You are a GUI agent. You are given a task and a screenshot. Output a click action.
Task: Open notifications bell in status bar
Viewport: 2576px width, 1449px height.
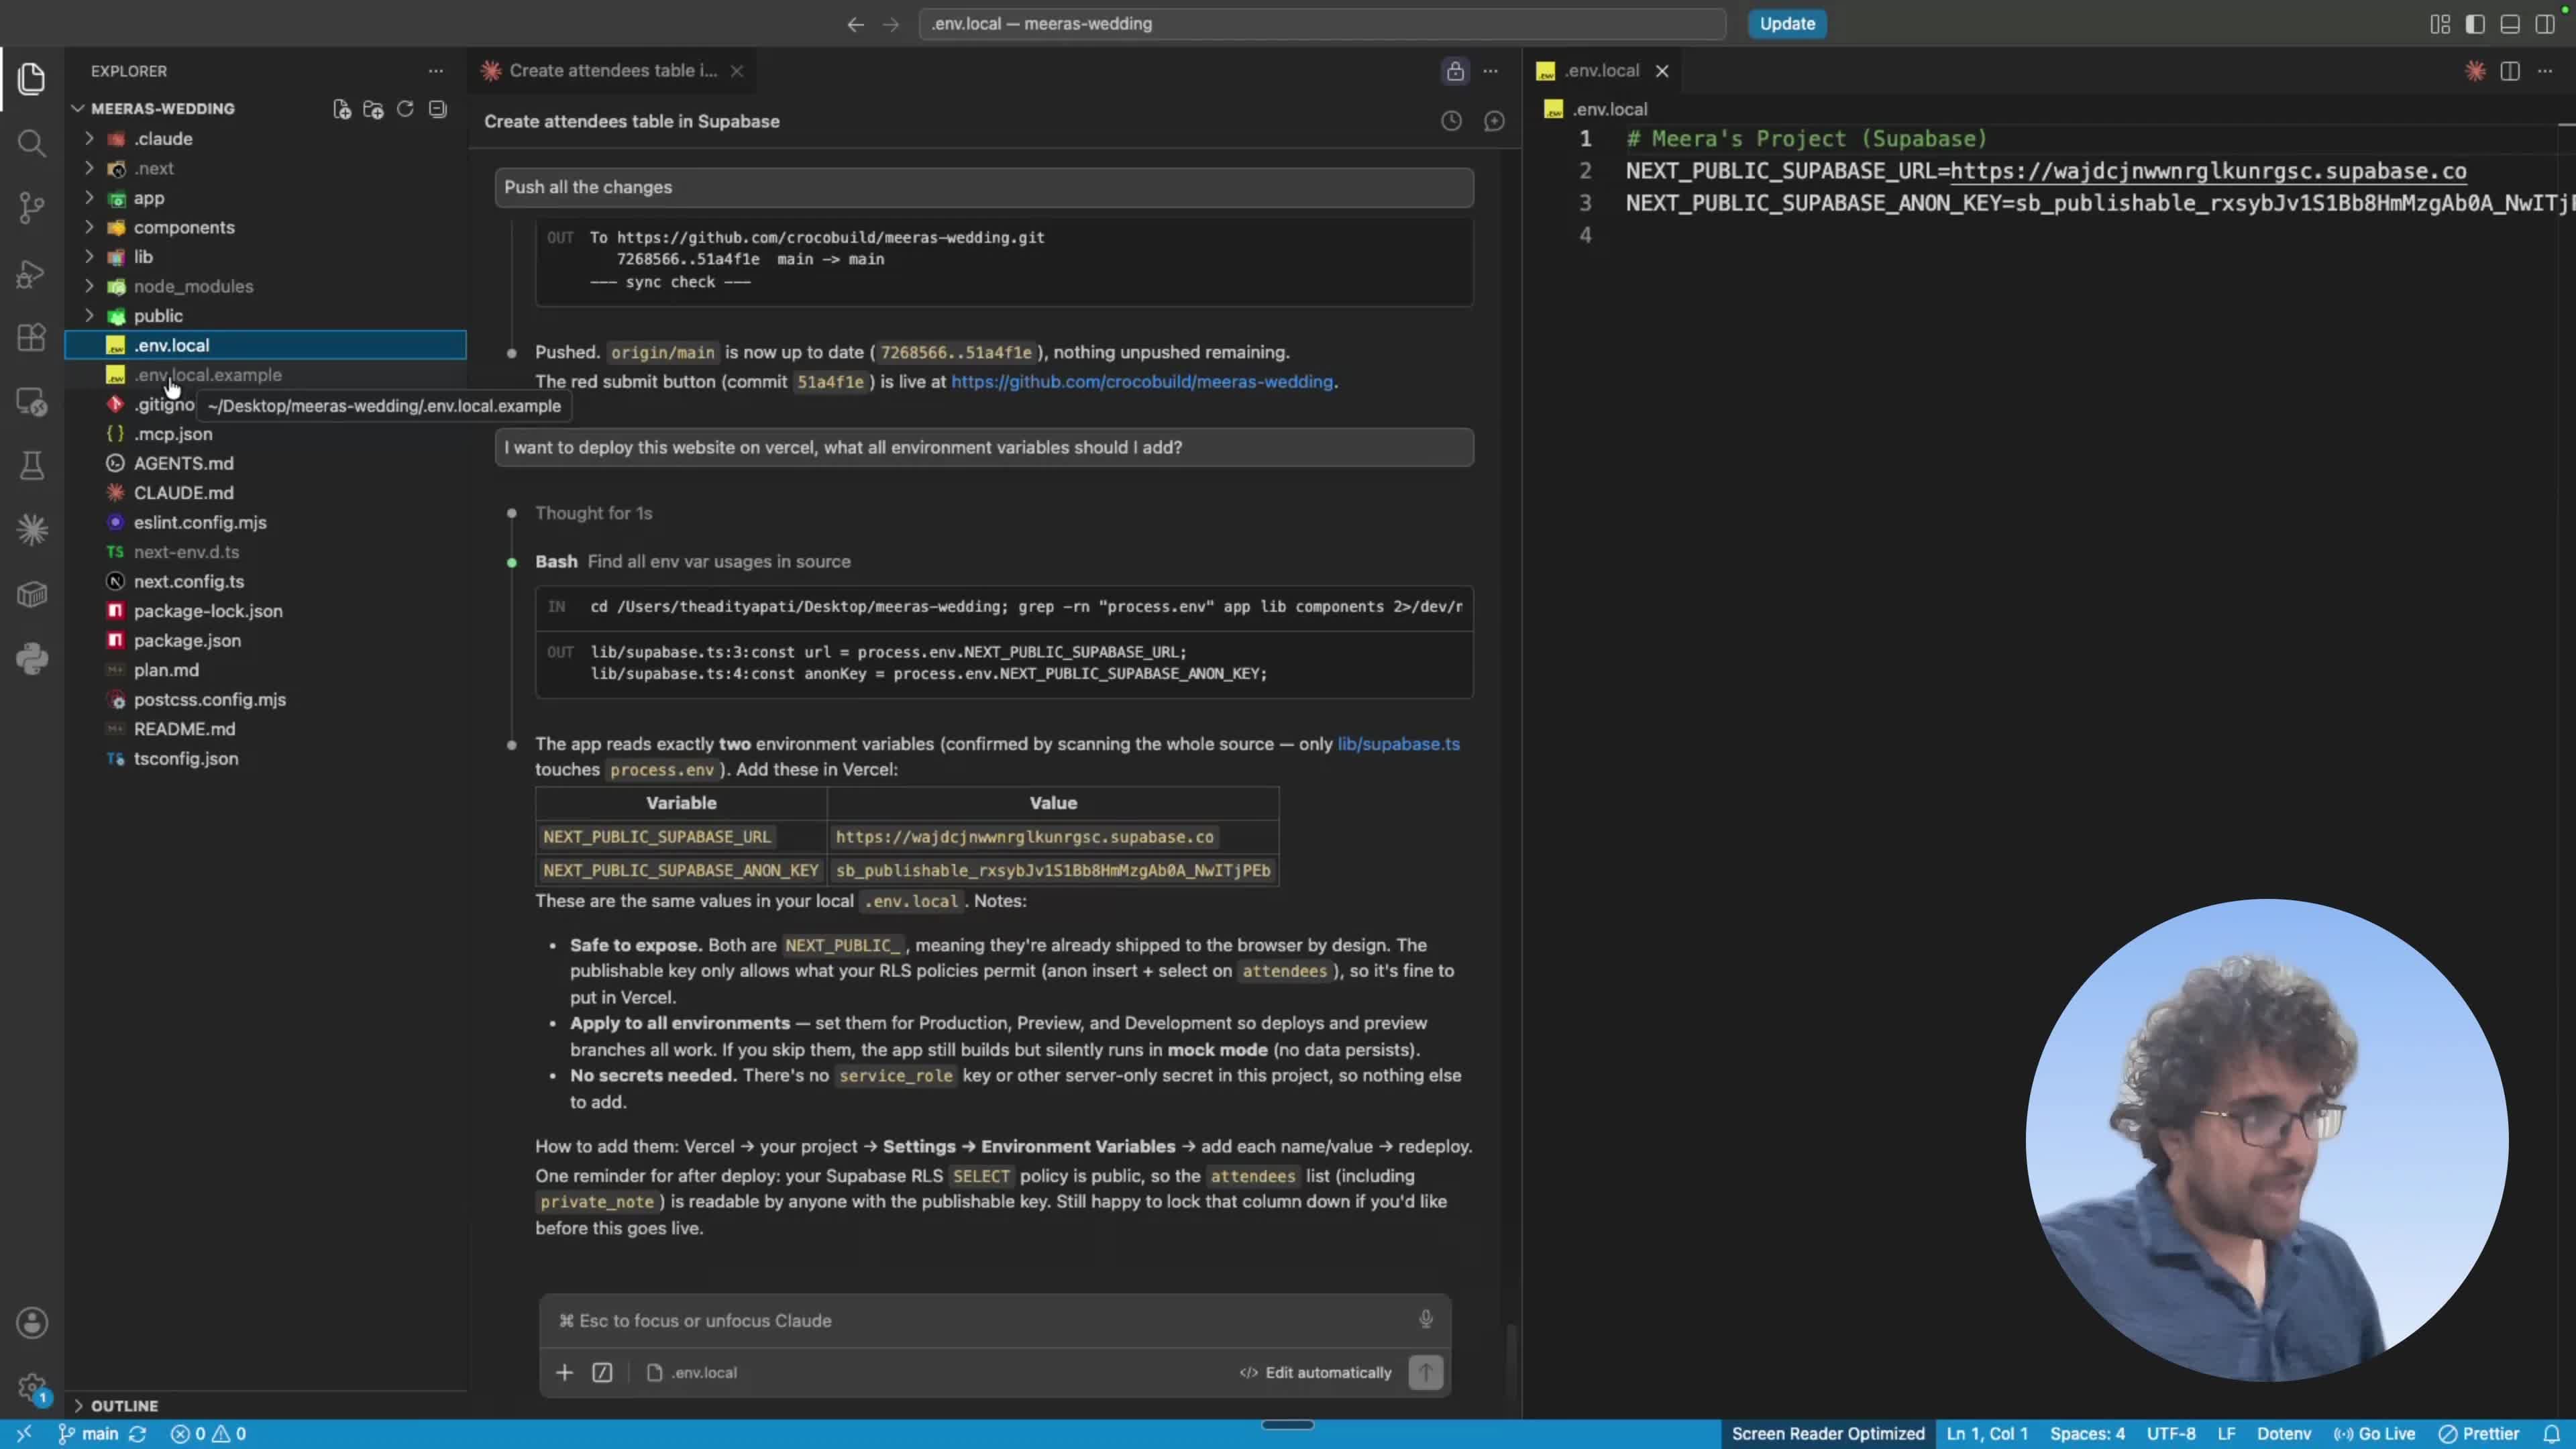coord(2551,1434)
